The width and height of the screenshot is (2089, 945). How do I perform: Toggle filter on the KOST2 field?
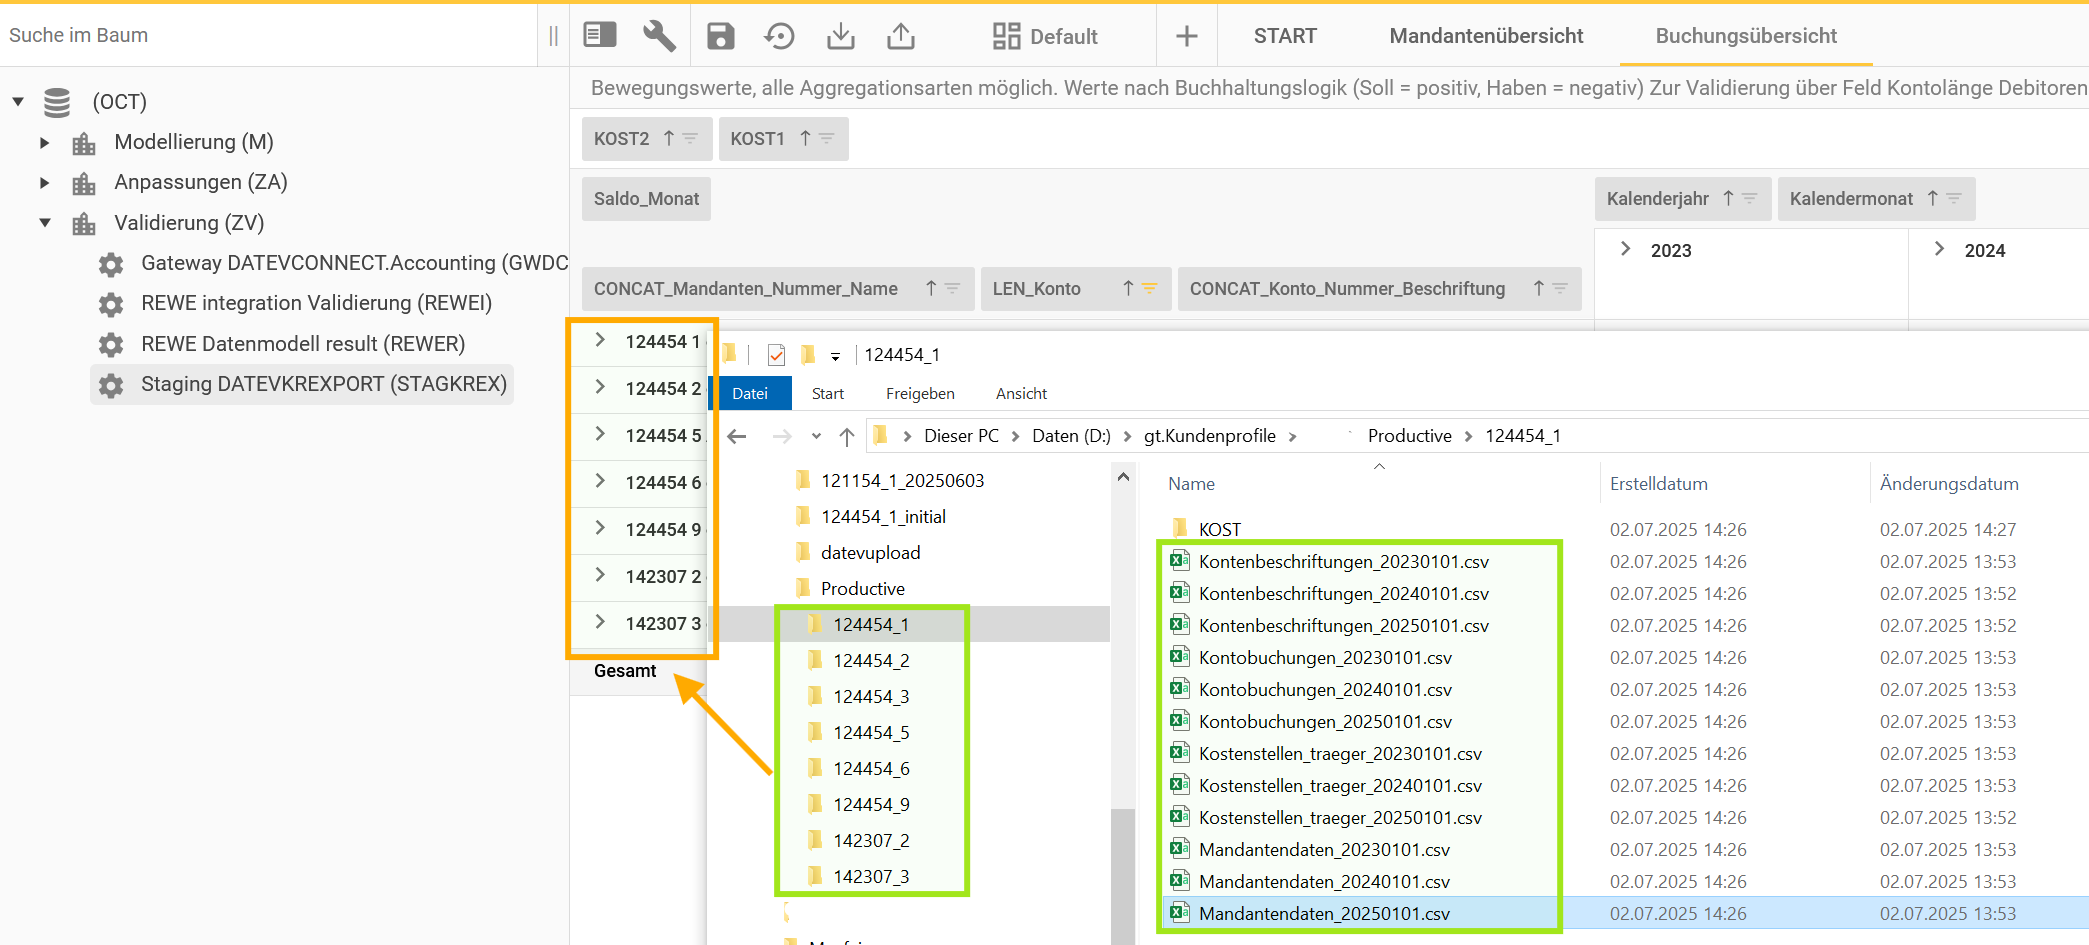(x=690, y=139)
